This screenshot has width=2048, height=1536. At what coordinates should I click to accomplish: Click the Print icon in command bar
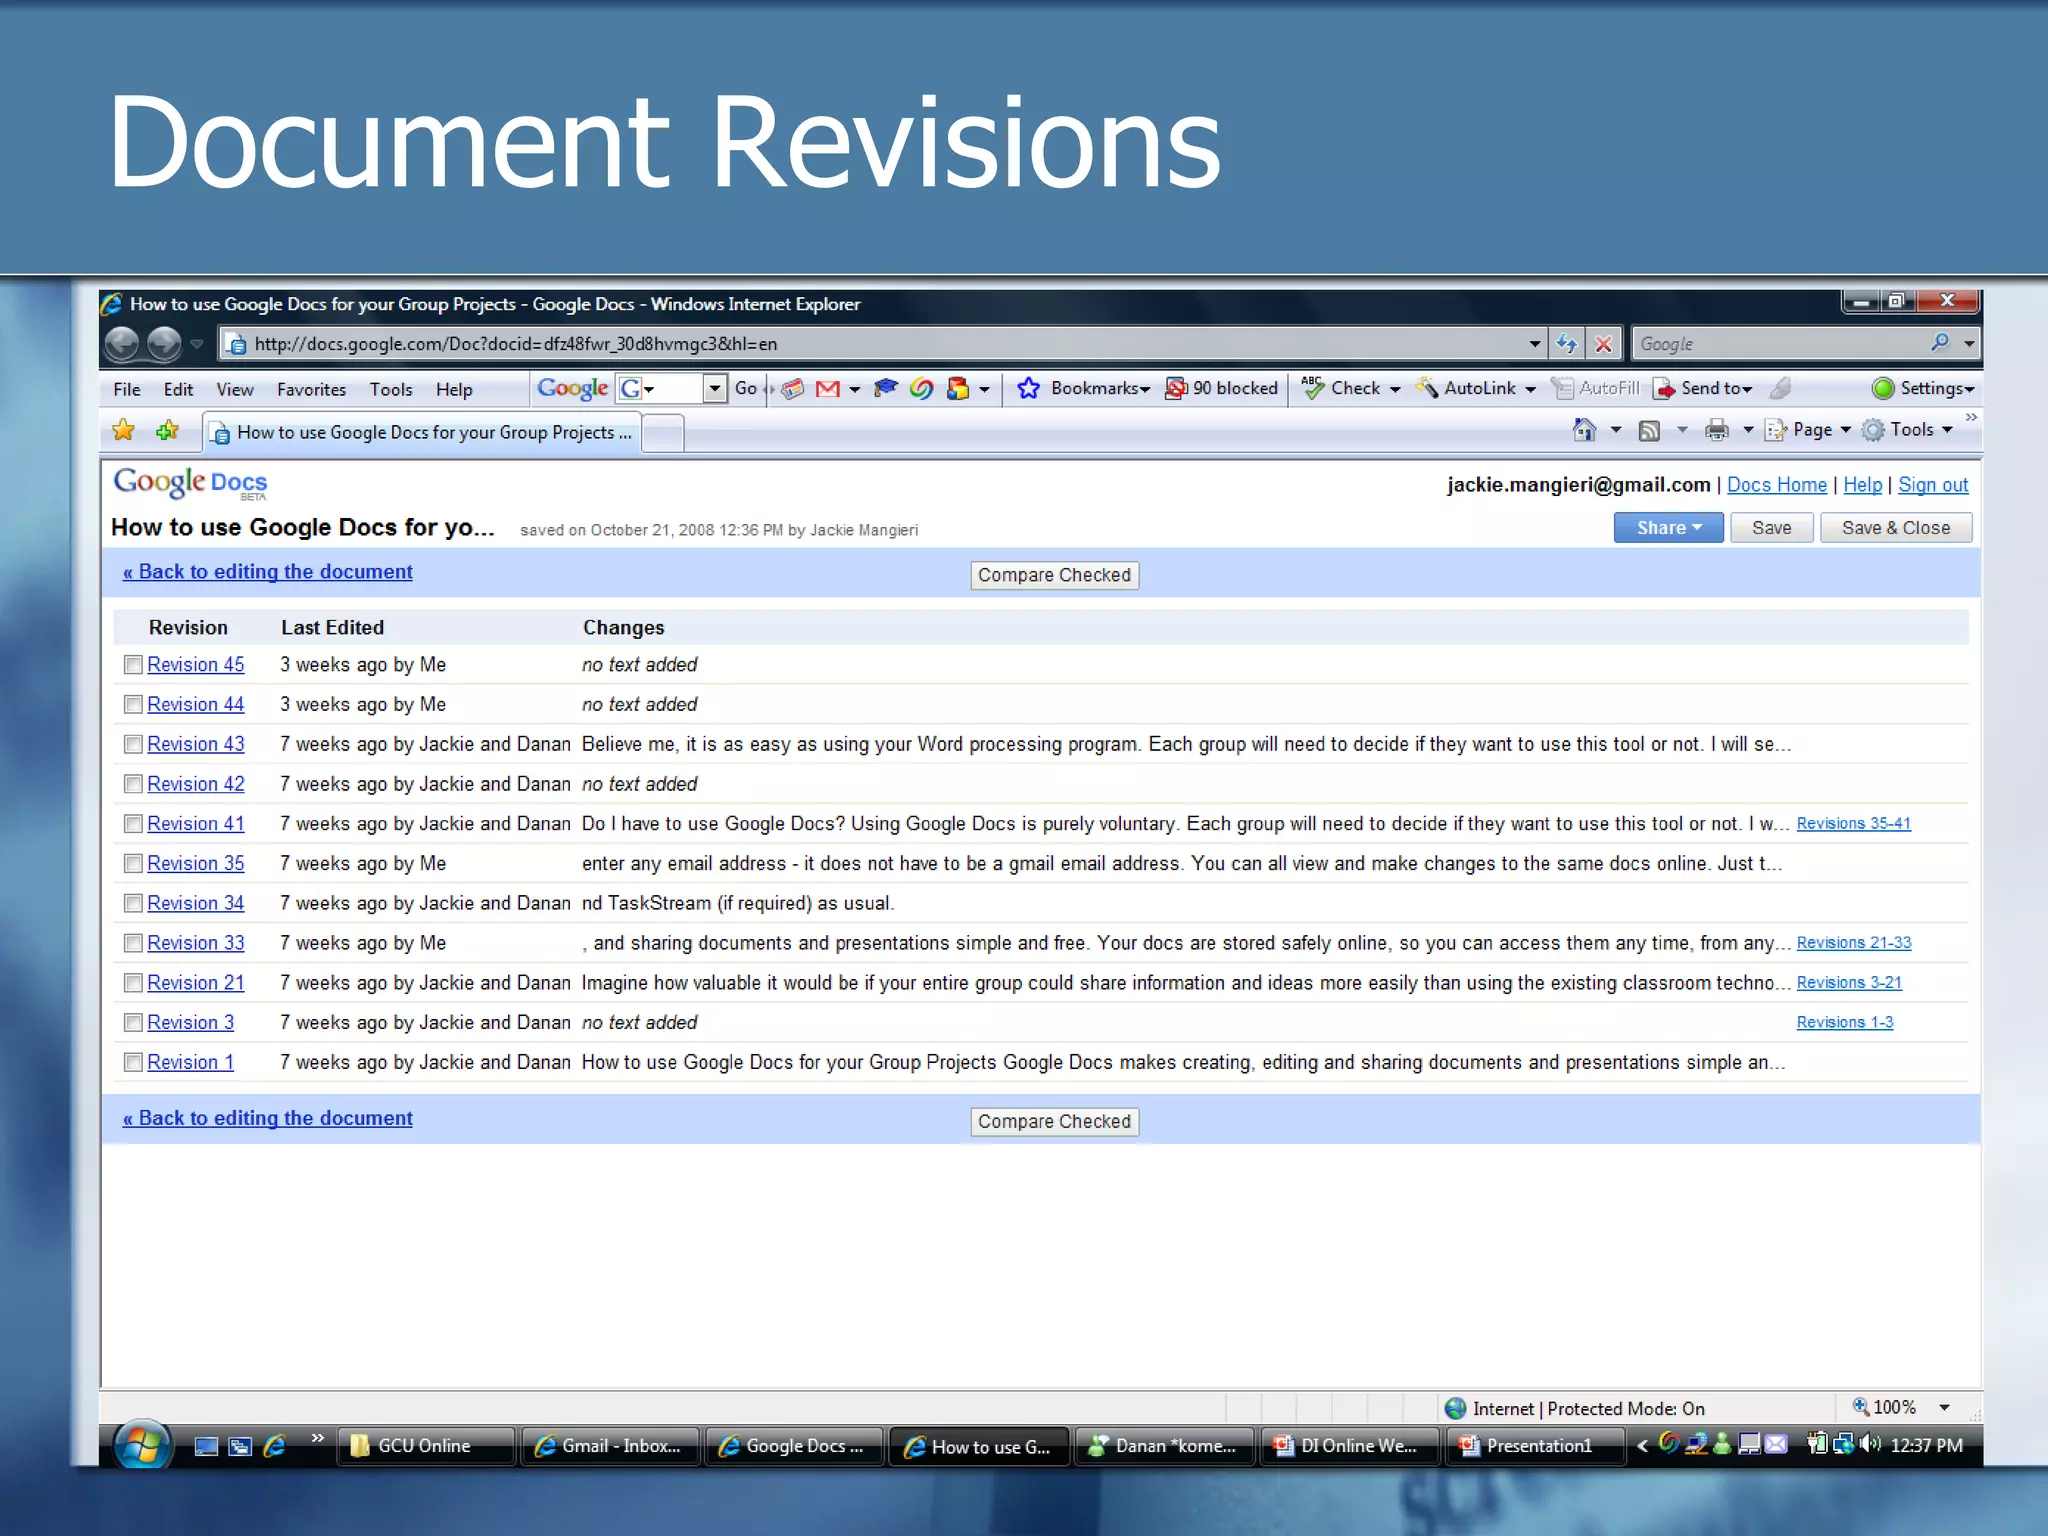(x=1717, y=431)
